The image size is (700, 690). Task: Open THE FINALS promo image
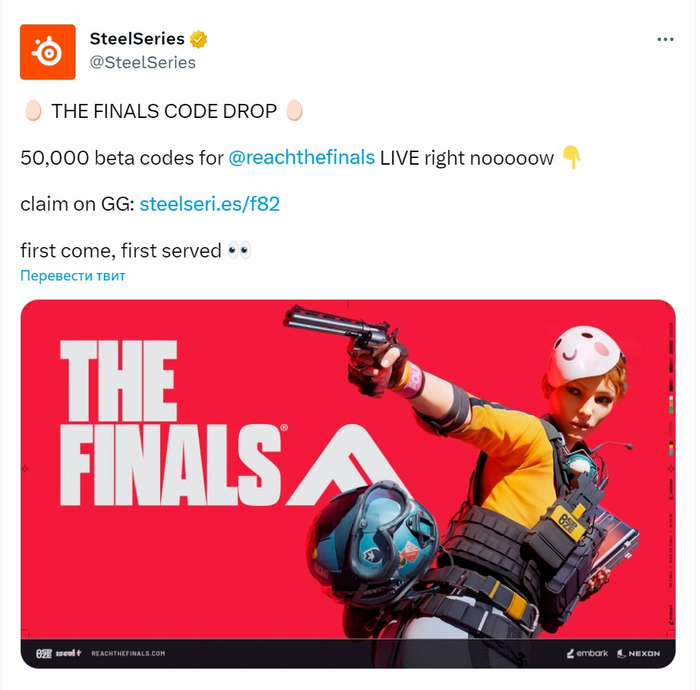tap(348, 484)
